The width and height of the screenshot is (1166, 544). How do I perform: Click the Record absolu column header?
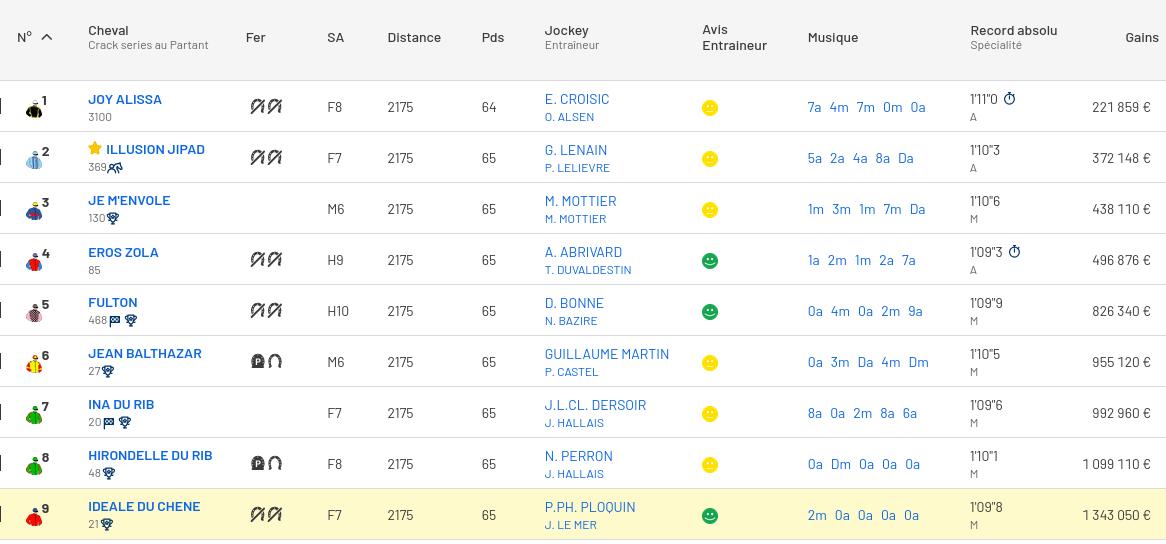1013,30
